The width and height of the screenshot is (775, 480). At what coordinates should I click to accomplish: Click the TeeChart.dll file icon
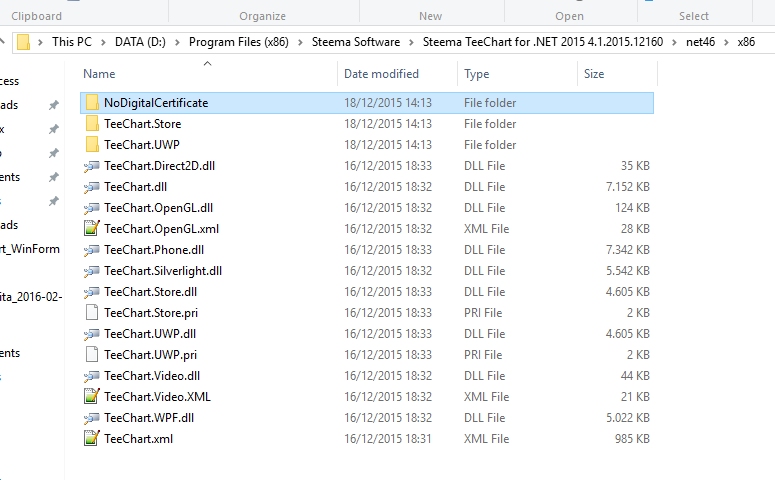[x=91, y=187]
